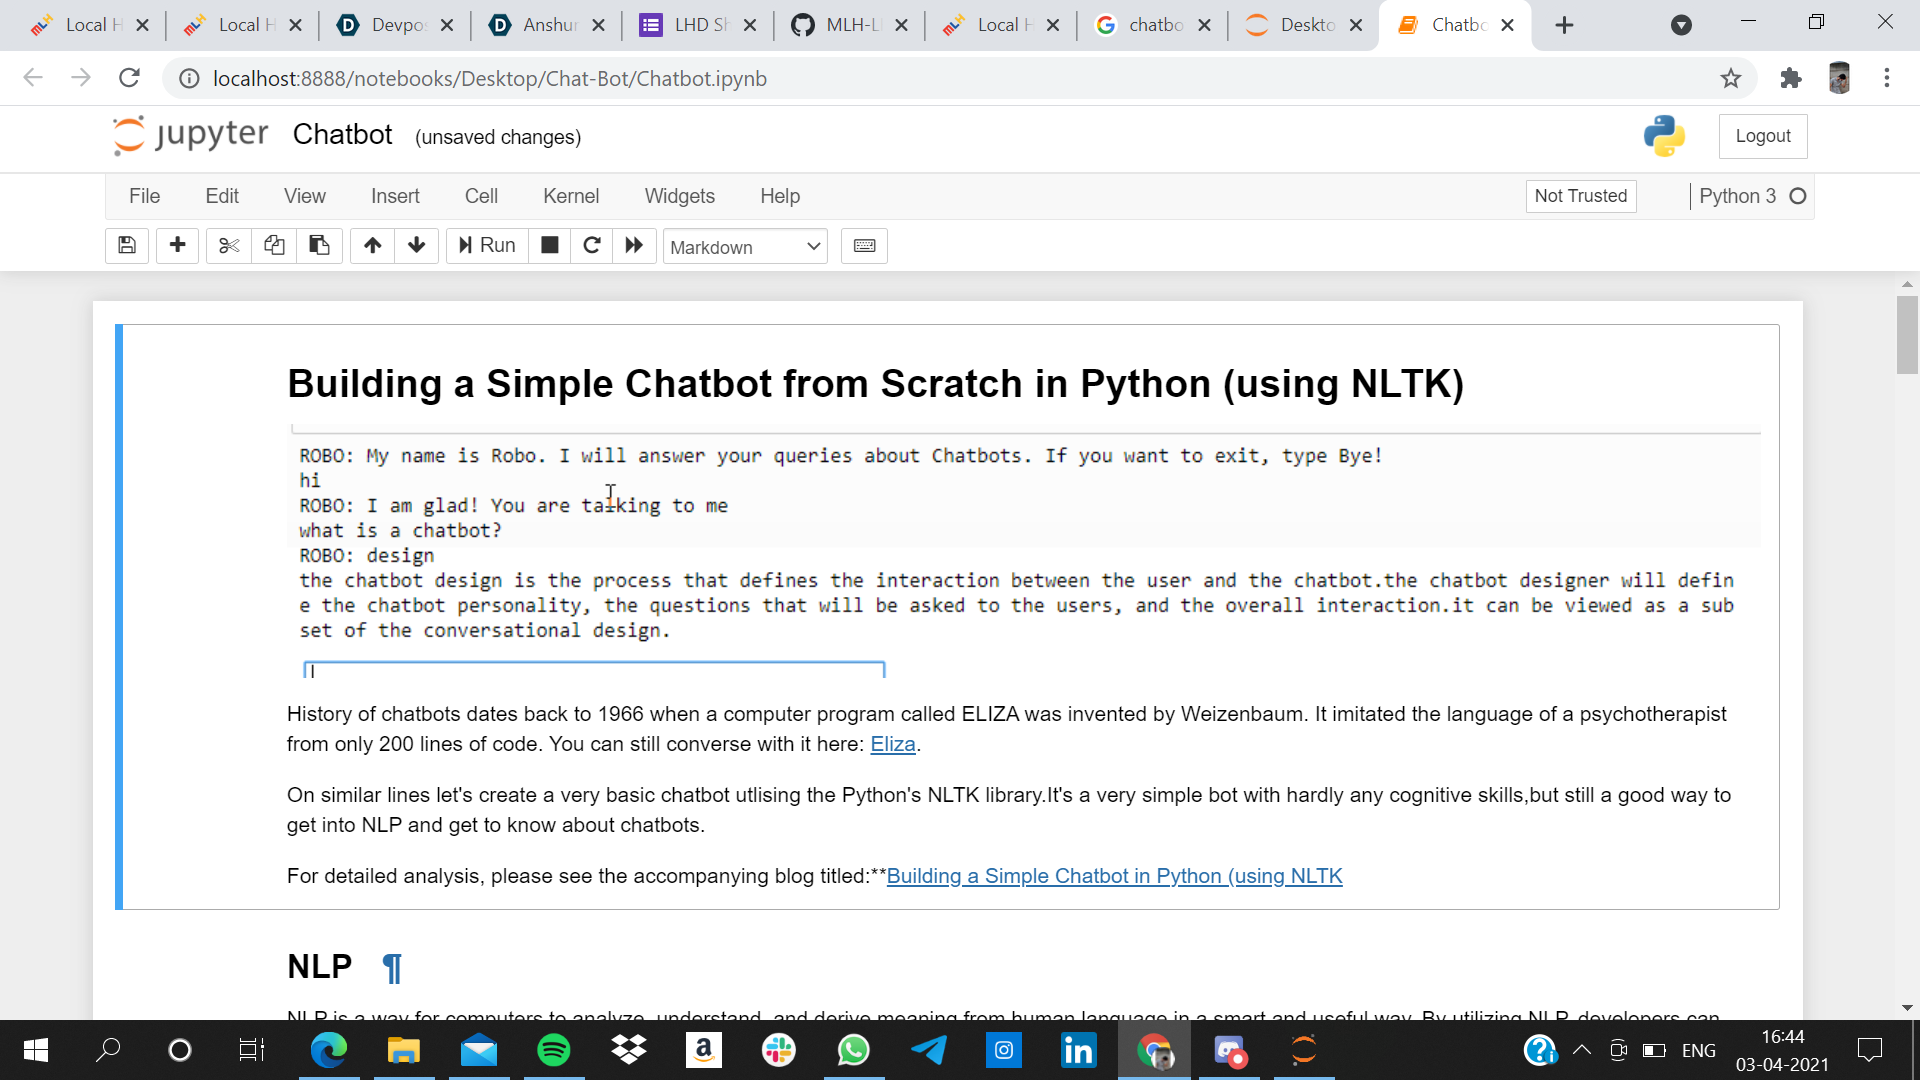Move selected cell up arrow

pos(372,246)
